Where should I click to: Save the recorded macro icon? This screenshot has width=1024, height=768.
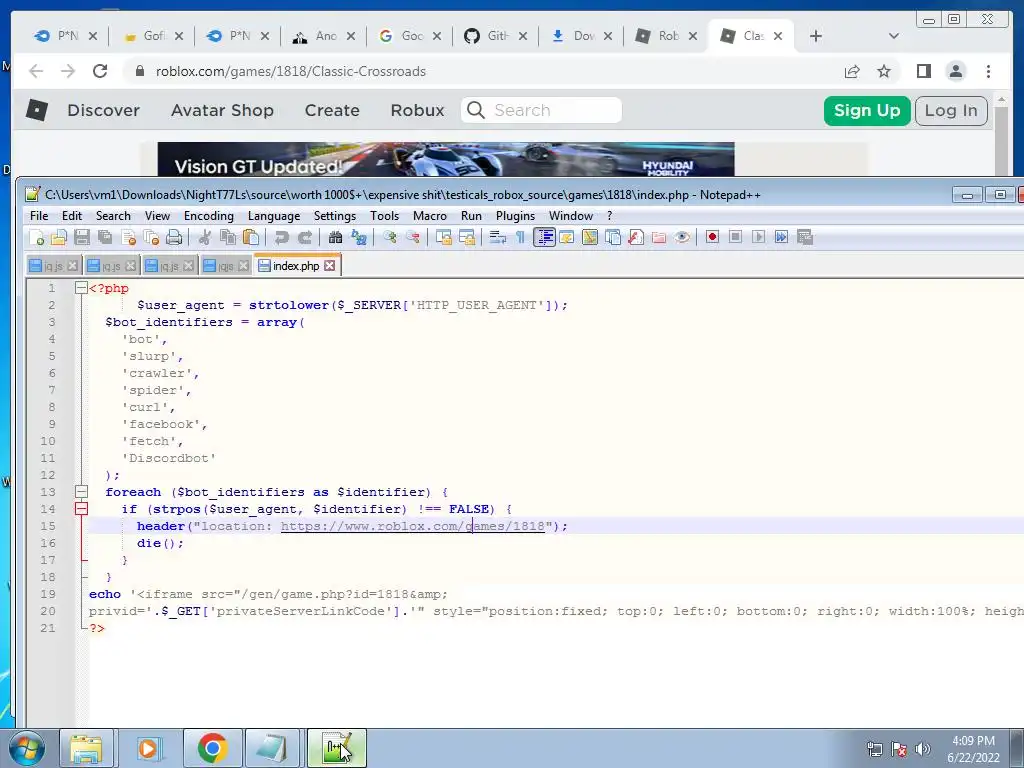point(805,238)
